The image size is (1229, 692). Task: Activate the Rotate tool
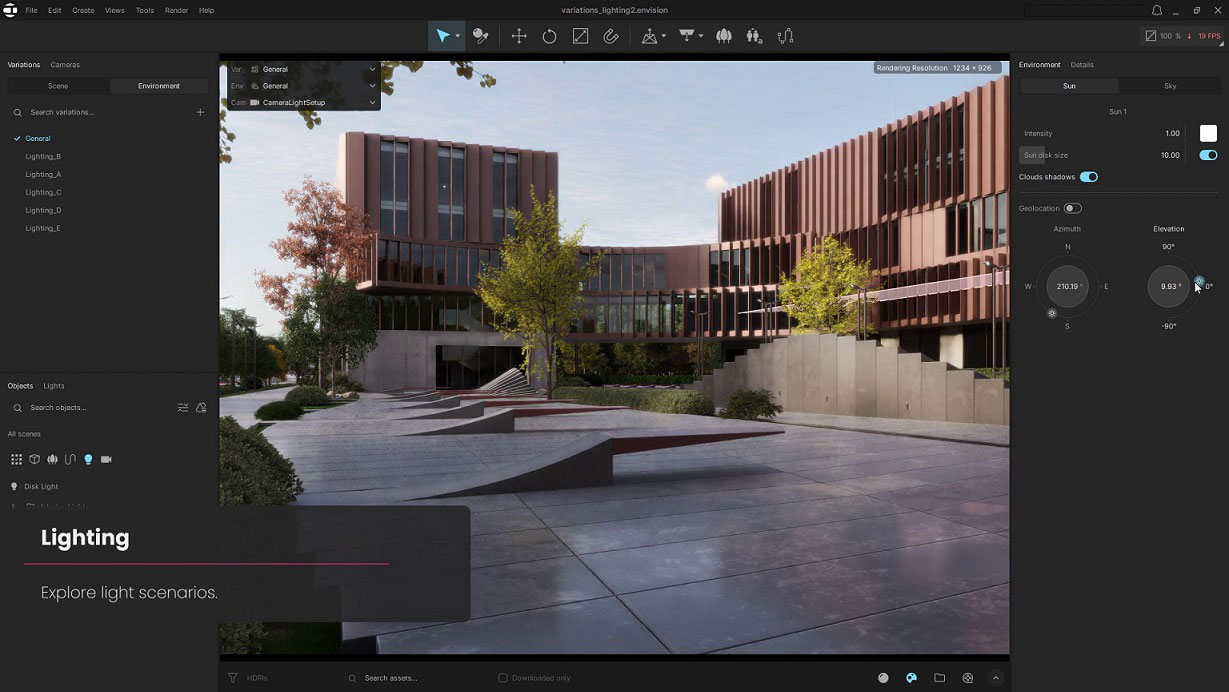click(x=549, y=36)
